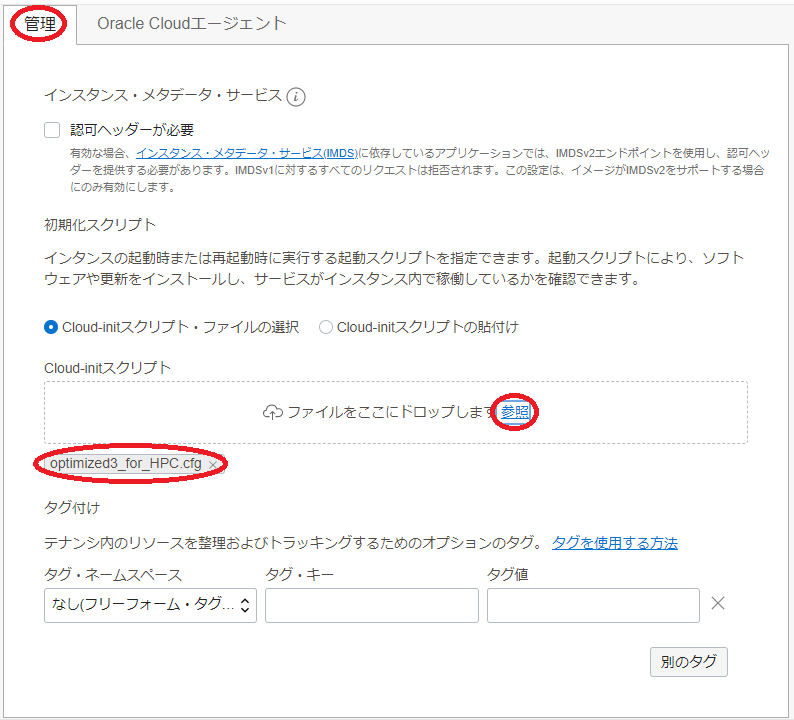Image resolution: width=794 pixels, height=720 pixels.
Task: Click the 認可ヘッダーが必要 label text
Action: (x=132, y=130)
